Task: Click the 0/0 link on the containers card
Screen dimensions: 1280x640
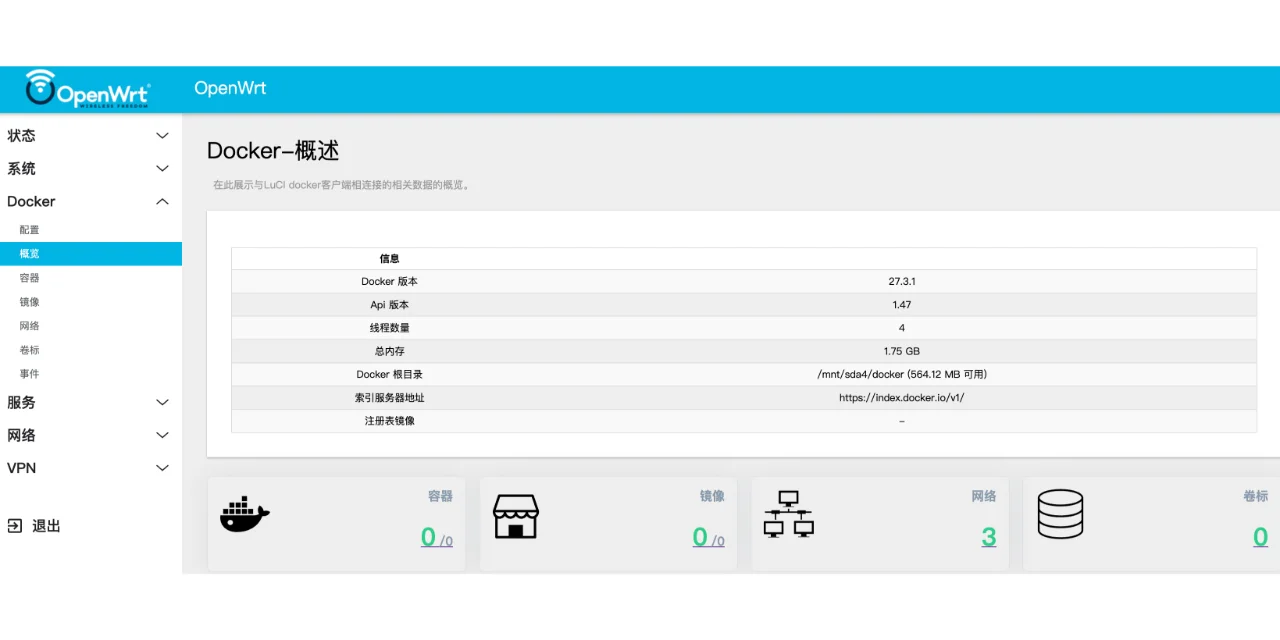Action: 436,537
